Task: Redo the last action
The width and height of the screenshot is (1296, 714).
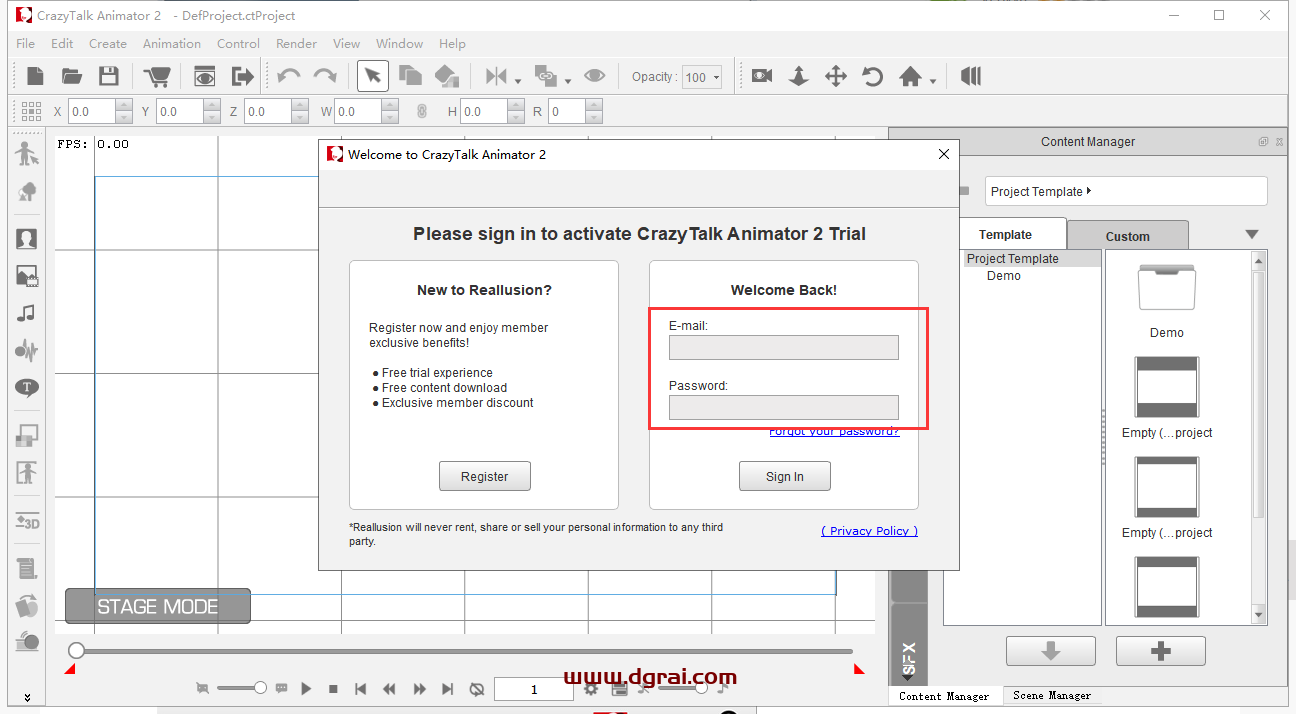Action: point(325,76)
